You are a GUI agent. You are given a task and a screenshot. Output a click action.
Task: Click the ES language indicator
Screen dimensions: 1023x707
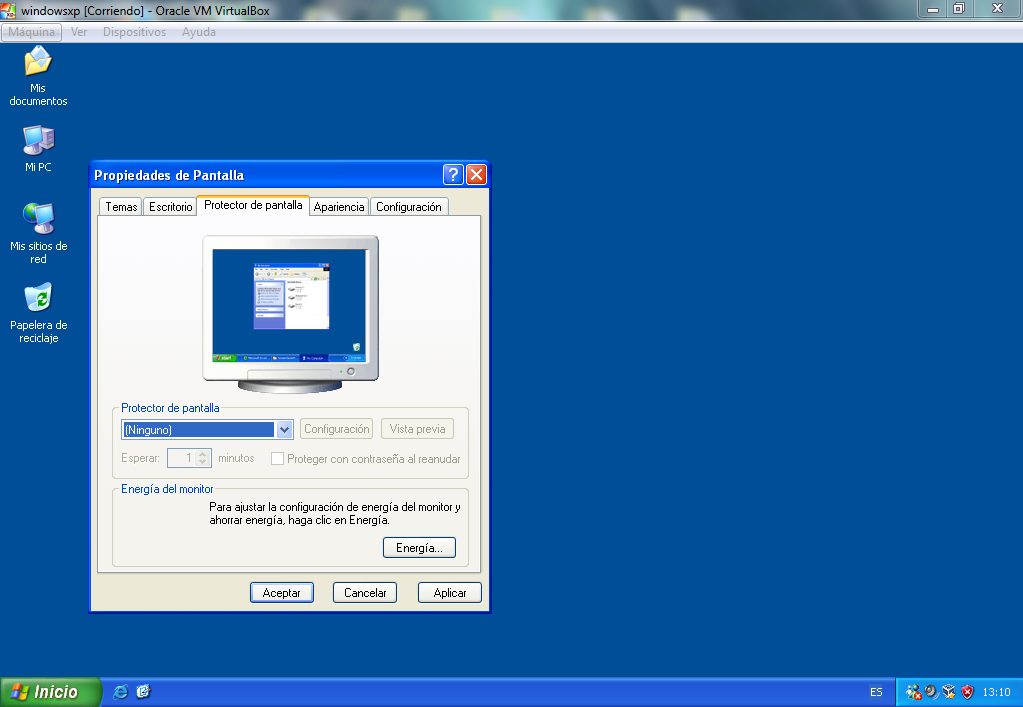[x=876, y=692]
